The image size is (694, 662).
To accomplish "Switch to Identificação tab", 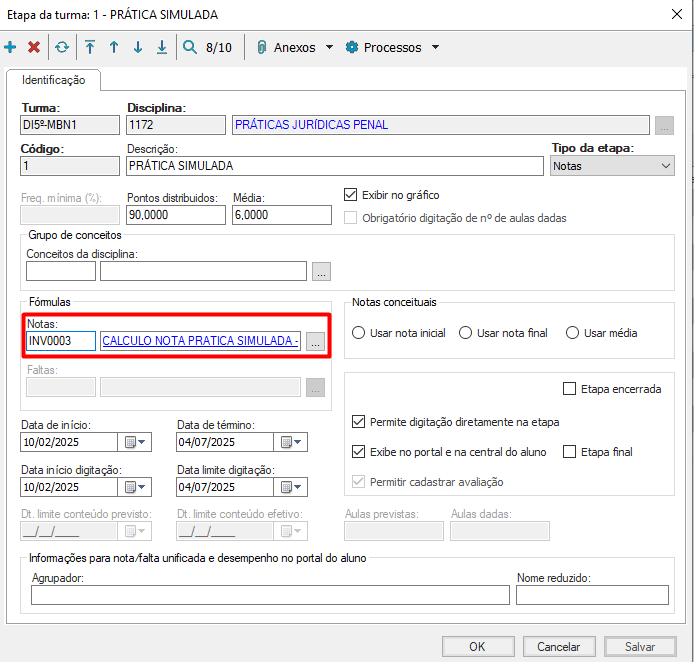I will pos(54,80).
